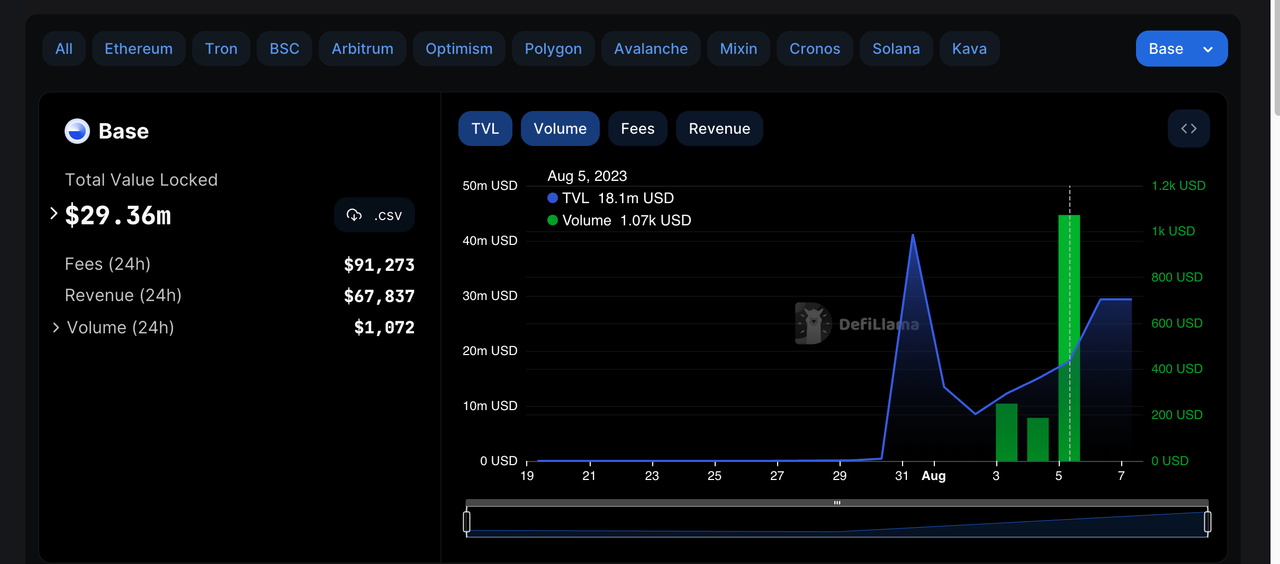This screenshot has width=1280, height=564.
Task: Click the tooltip TVL 18.1m USD entry
Action: [x=611, y=198]
